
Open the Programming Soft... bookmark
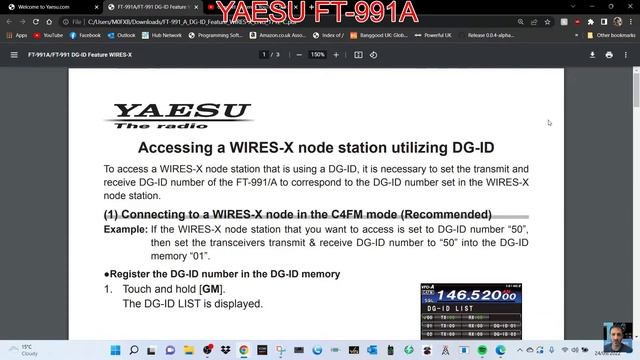[x=216, y=36]
